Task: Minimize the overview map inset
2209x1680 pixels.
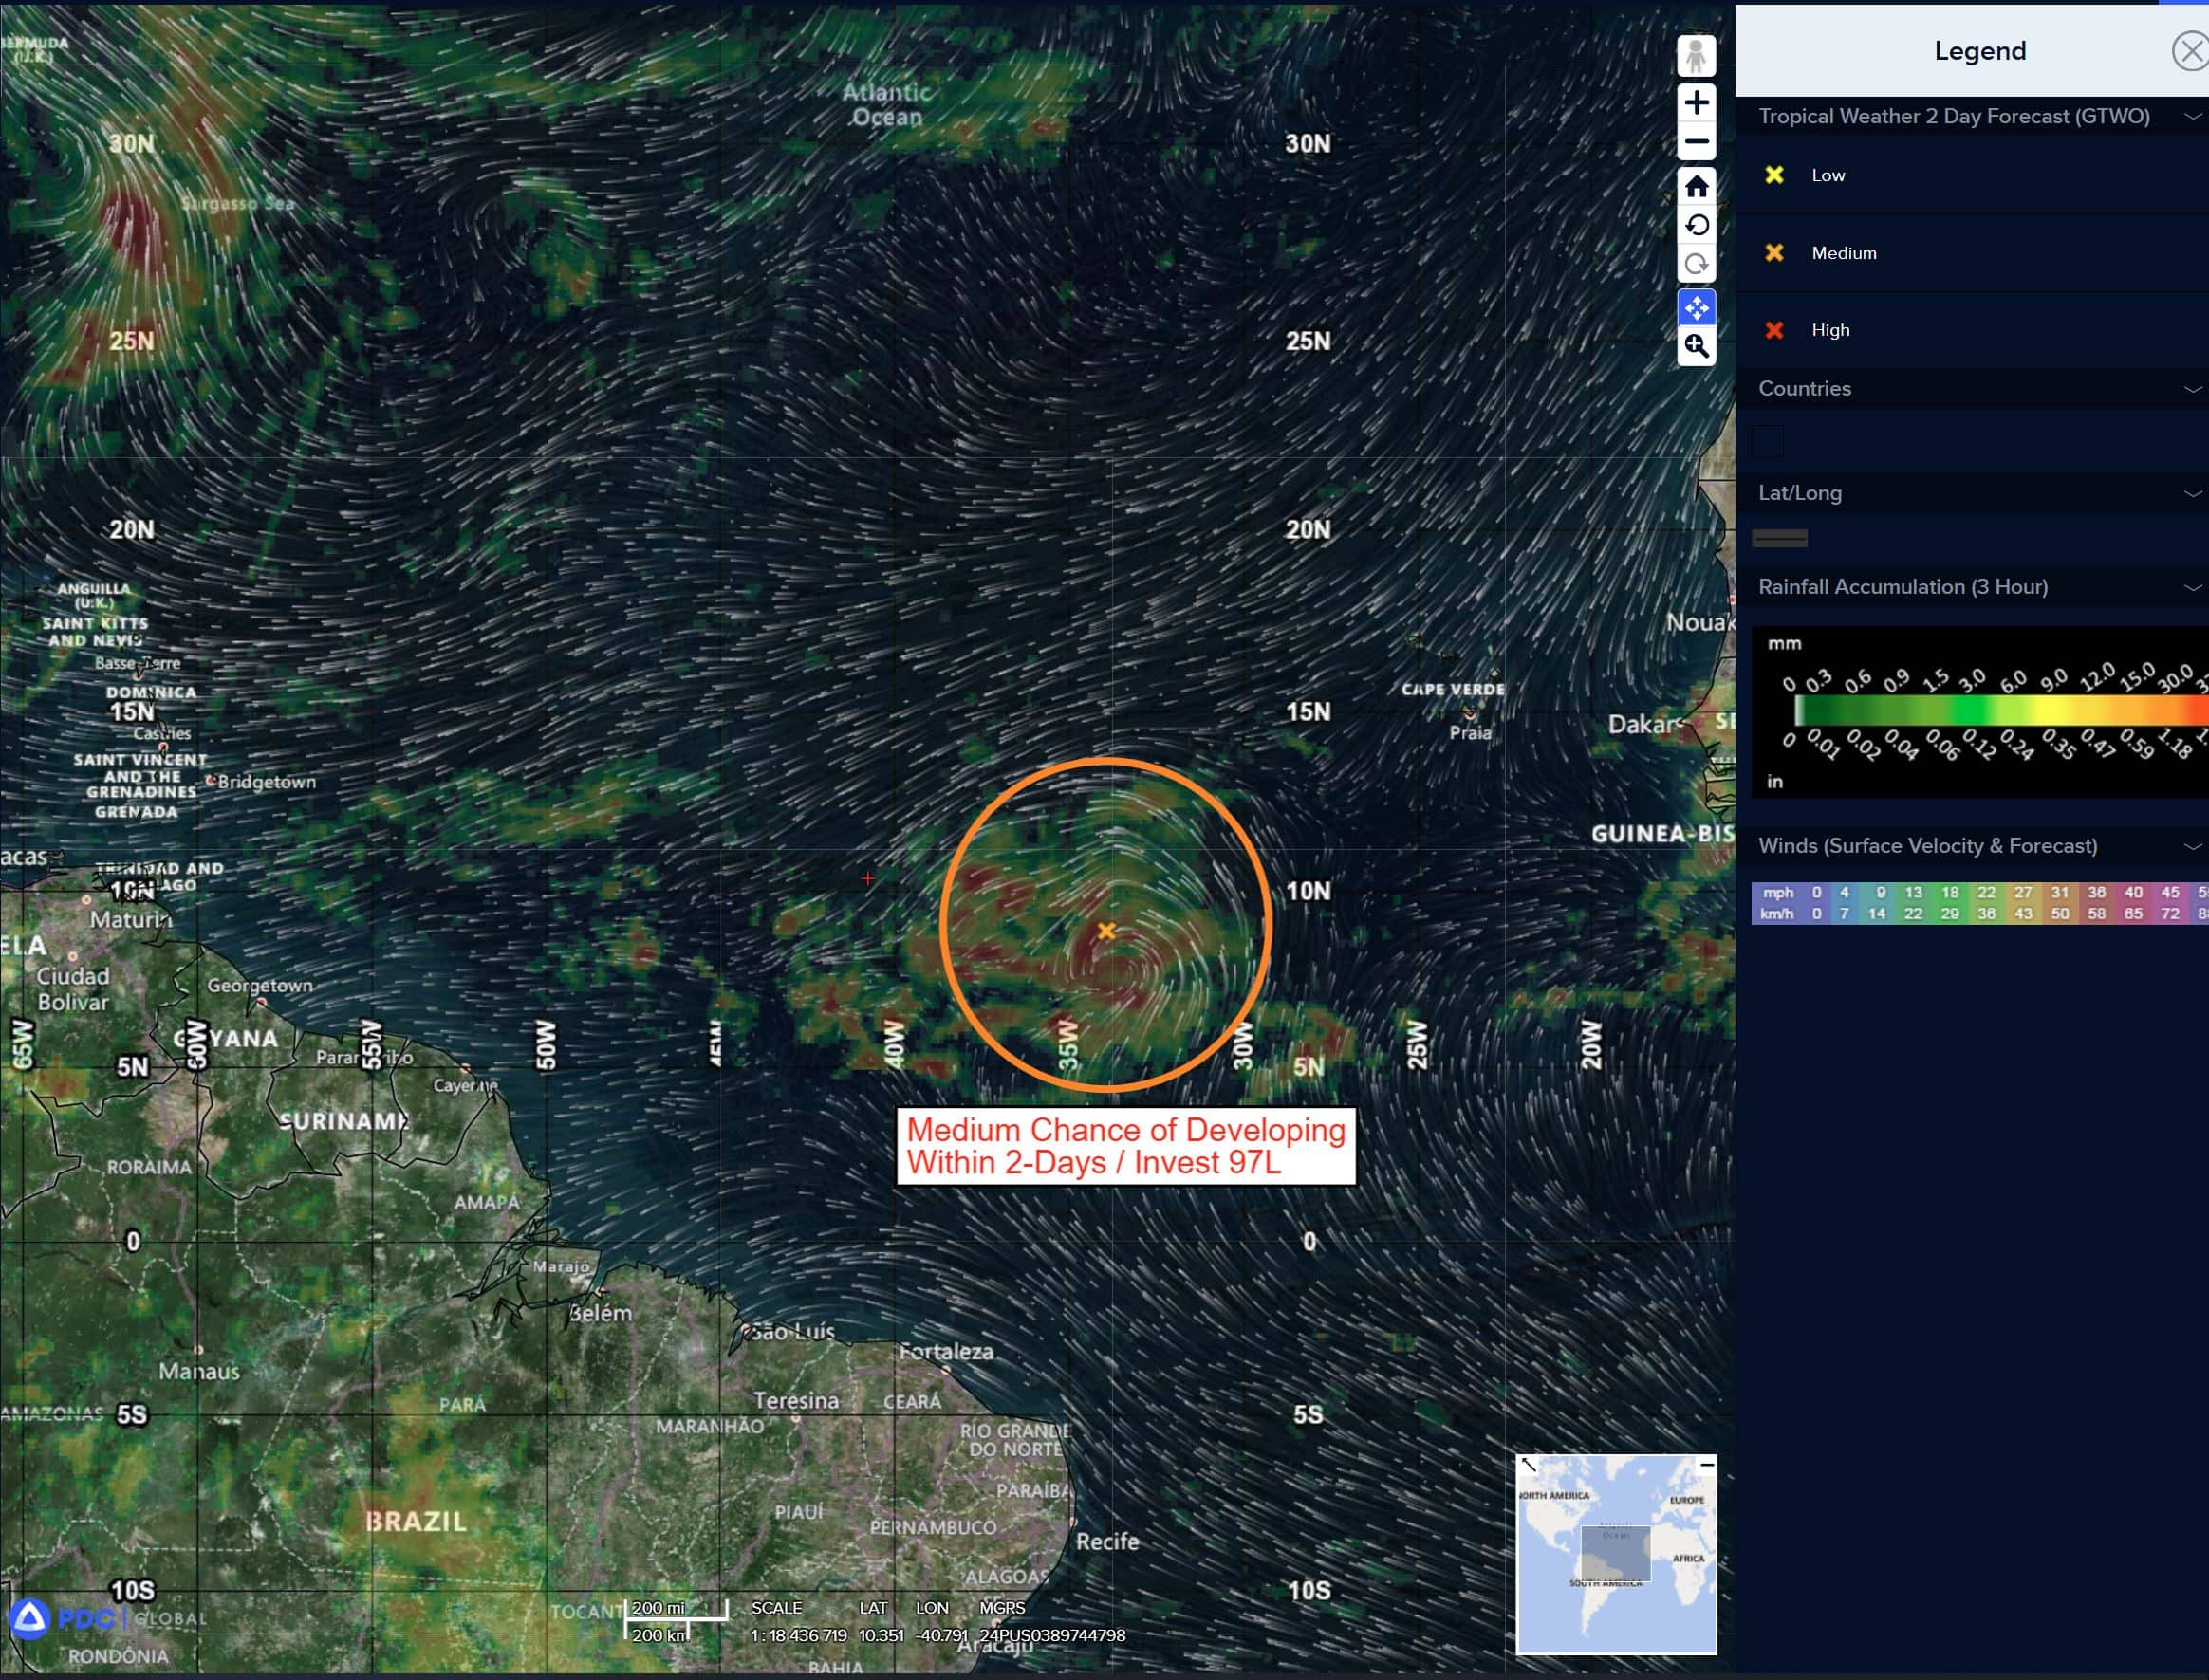Action: [1707, 1465]
